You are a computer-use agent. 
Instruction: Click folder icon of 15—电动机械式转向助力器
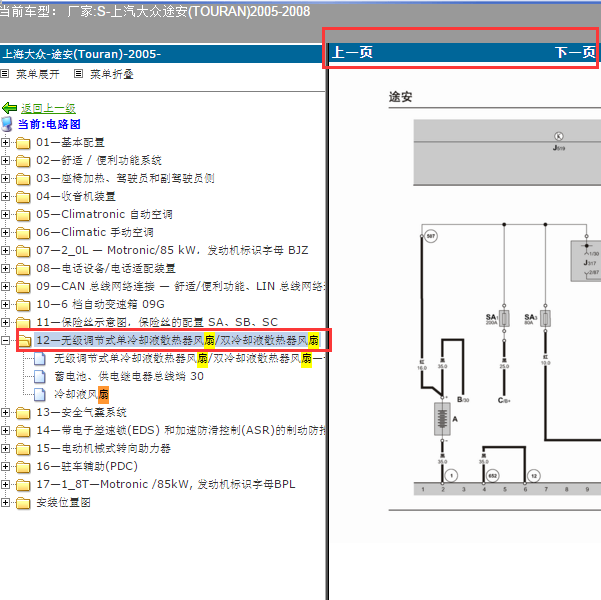pos(23,449)
